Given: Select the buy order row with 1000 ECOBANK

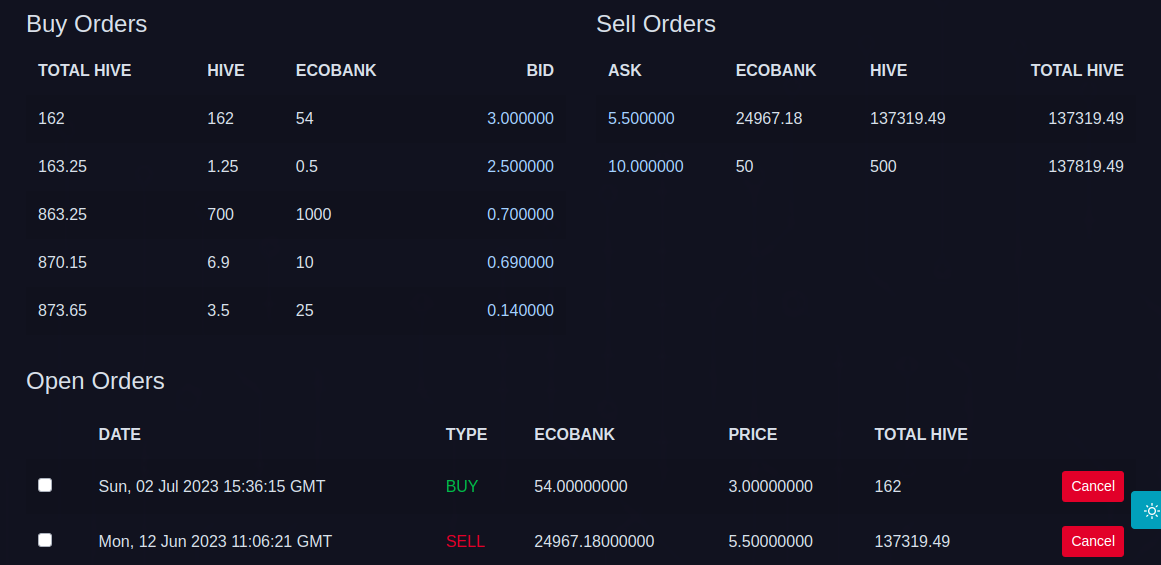Looking at the screenshot, I should point(295,215).
